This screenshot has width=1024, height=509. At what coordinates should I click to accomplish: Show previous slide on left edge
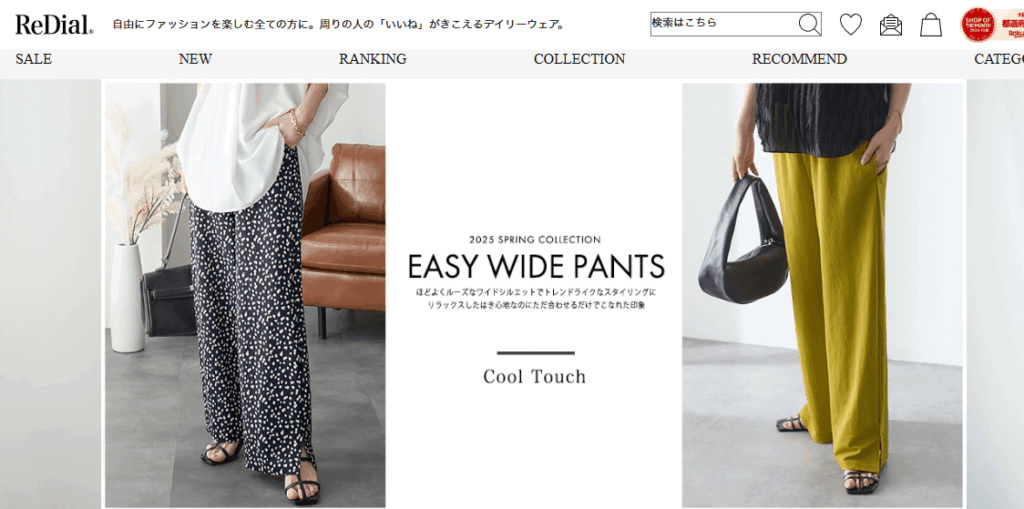coord(50,294)
